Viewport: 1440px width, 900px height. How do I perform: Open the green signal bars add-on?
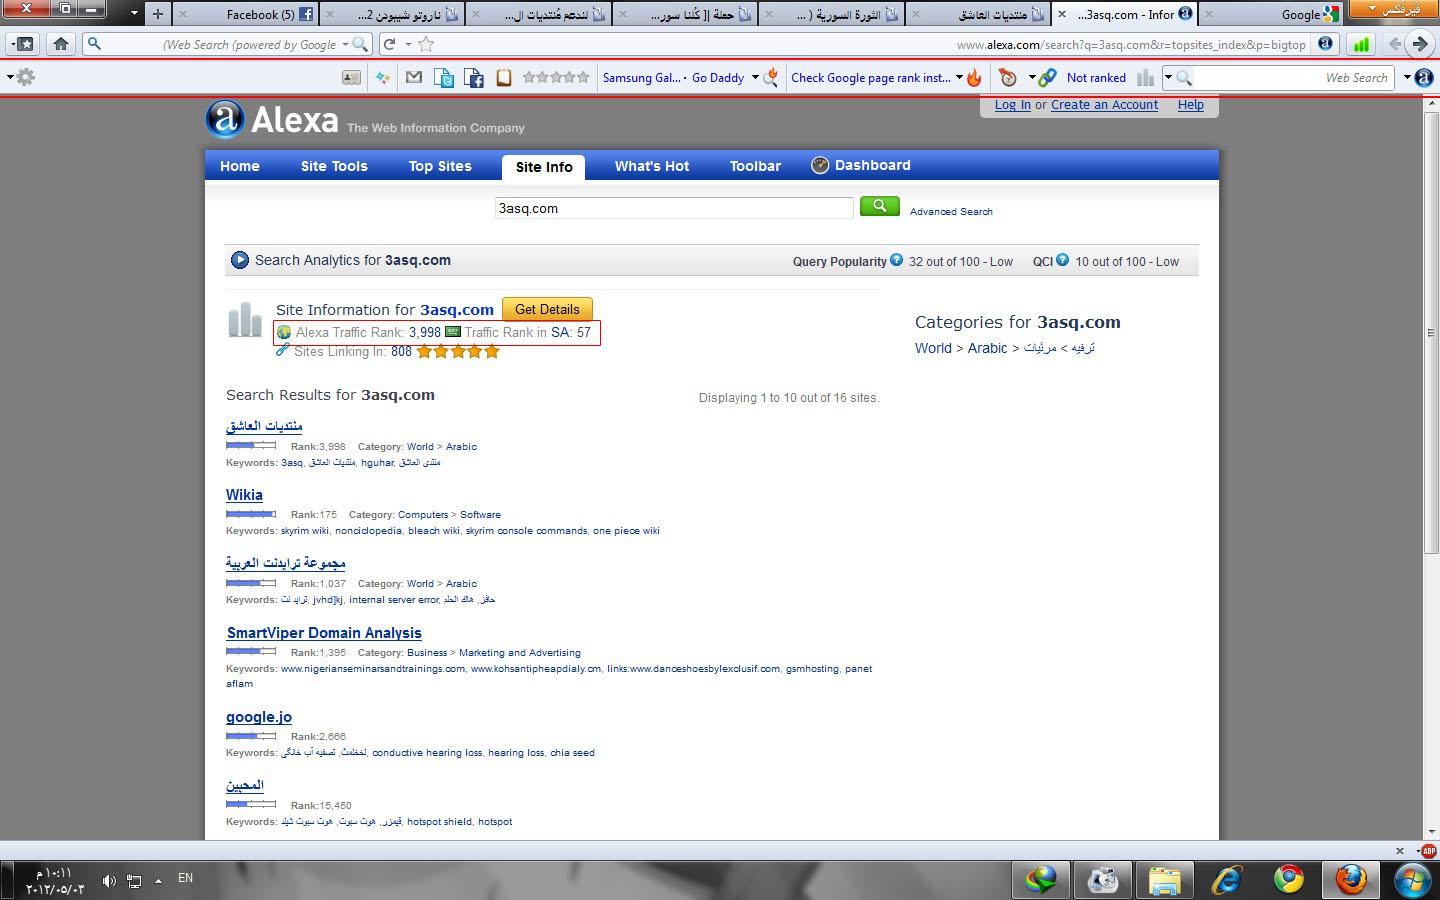tap(1361, 44)
